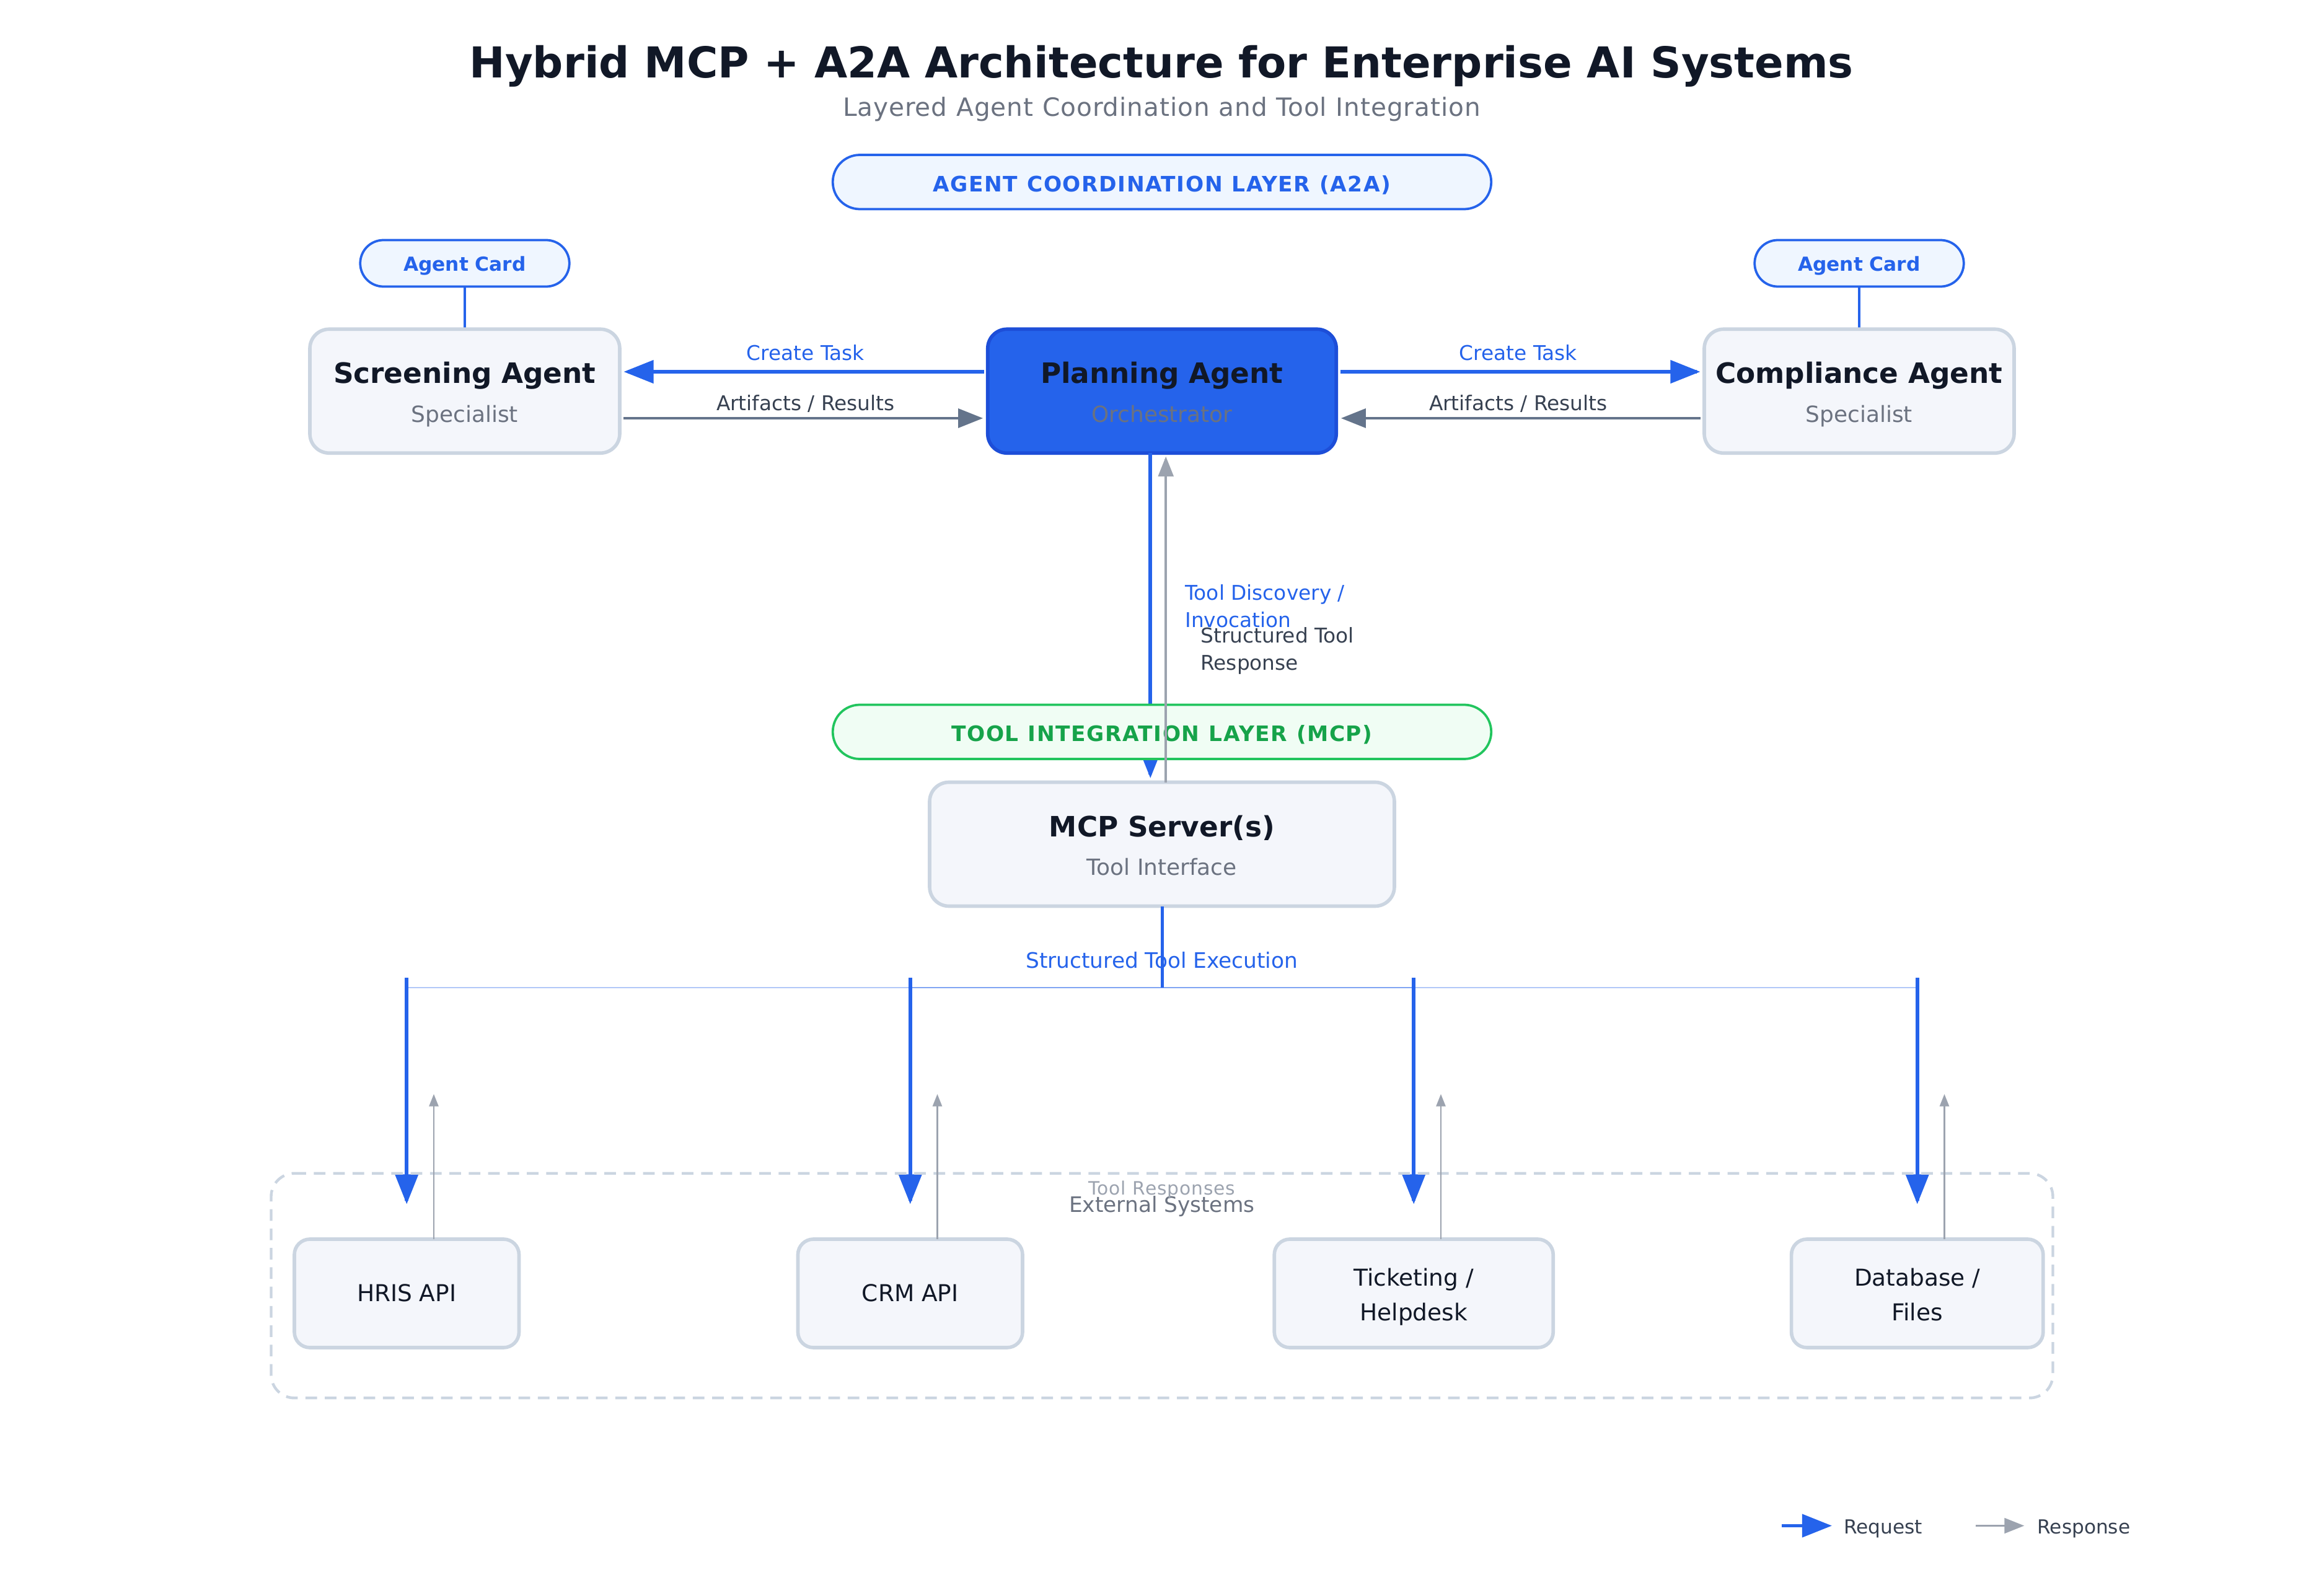Select the Database / Files node
Viewport: 2324px width, 1588px height.
coord(1915,1293)
